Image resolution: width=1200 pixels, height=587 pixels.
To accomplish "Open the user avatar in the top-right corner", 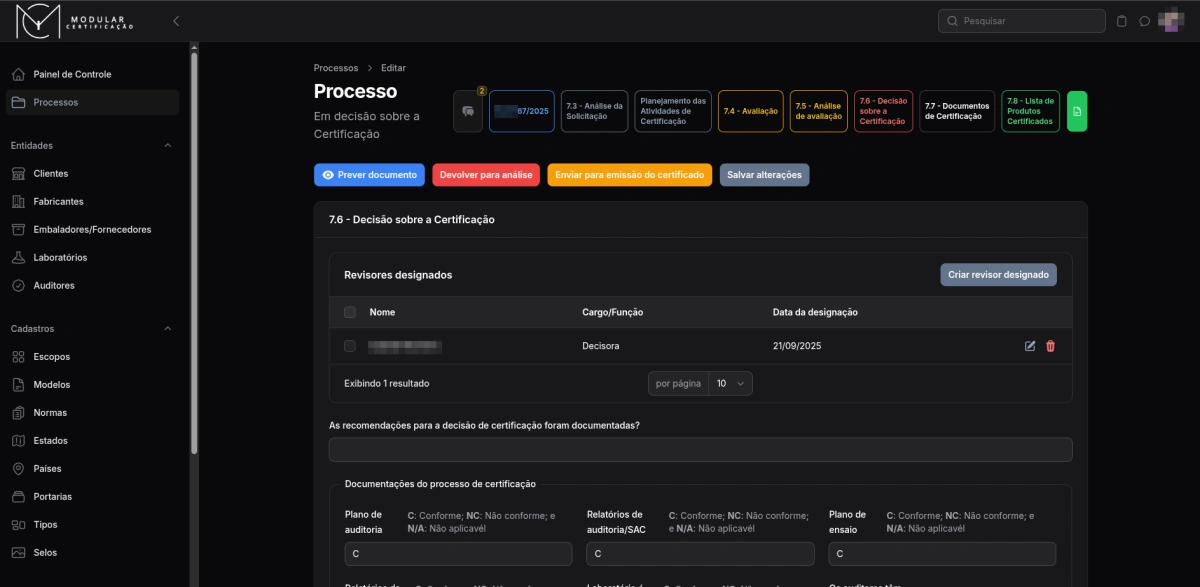I will tap(1173, 20).
